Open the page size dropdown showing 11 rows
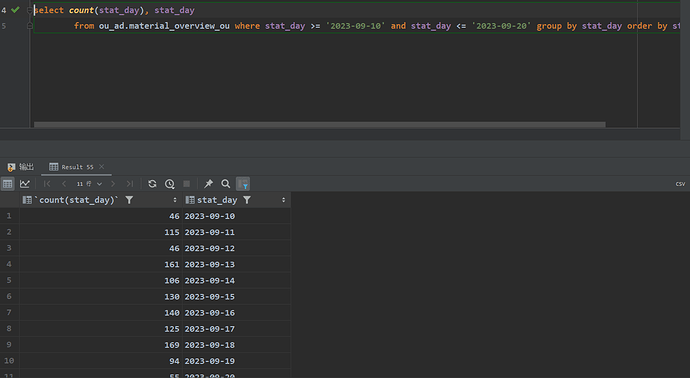 (89, 183)
